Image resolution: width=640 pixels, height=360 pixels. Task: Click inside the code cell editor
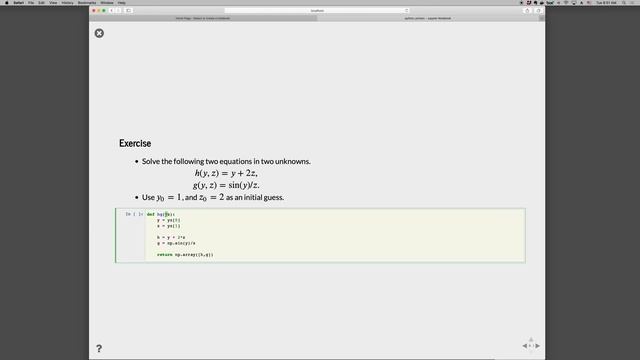coord(335,235)
